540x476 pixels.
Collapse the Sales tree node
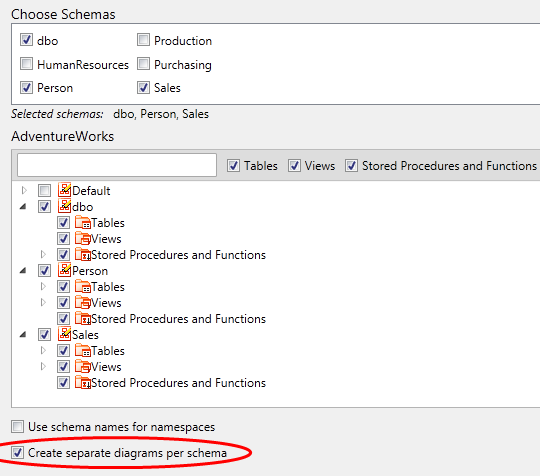(x=23, y=335)
